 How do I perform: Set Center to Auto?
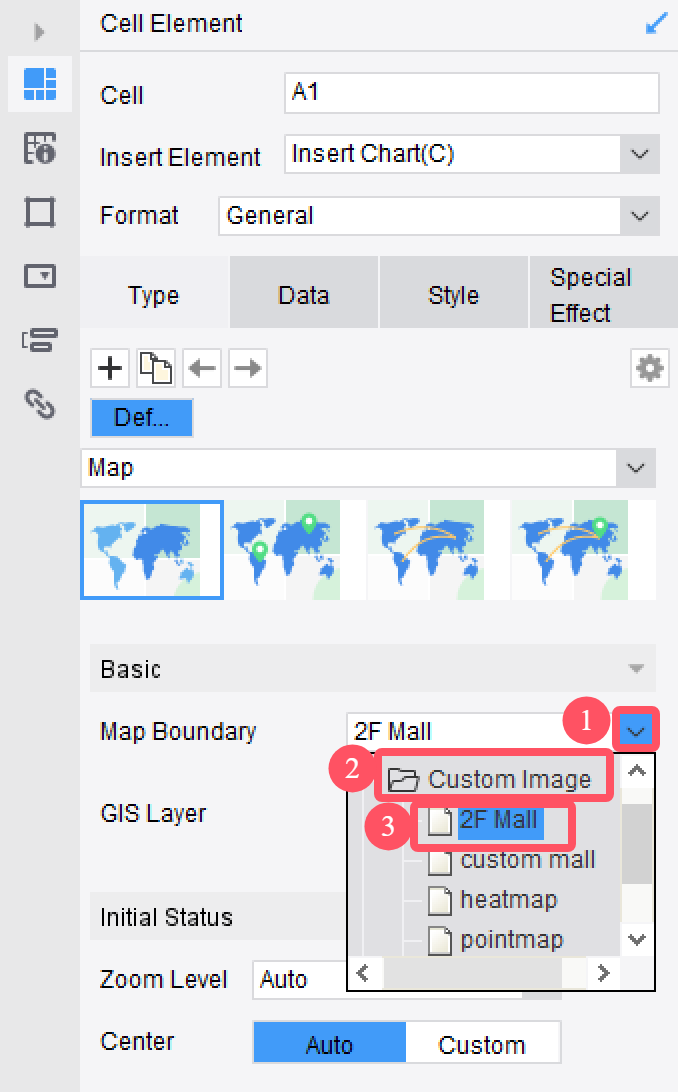click(330, 1045)
